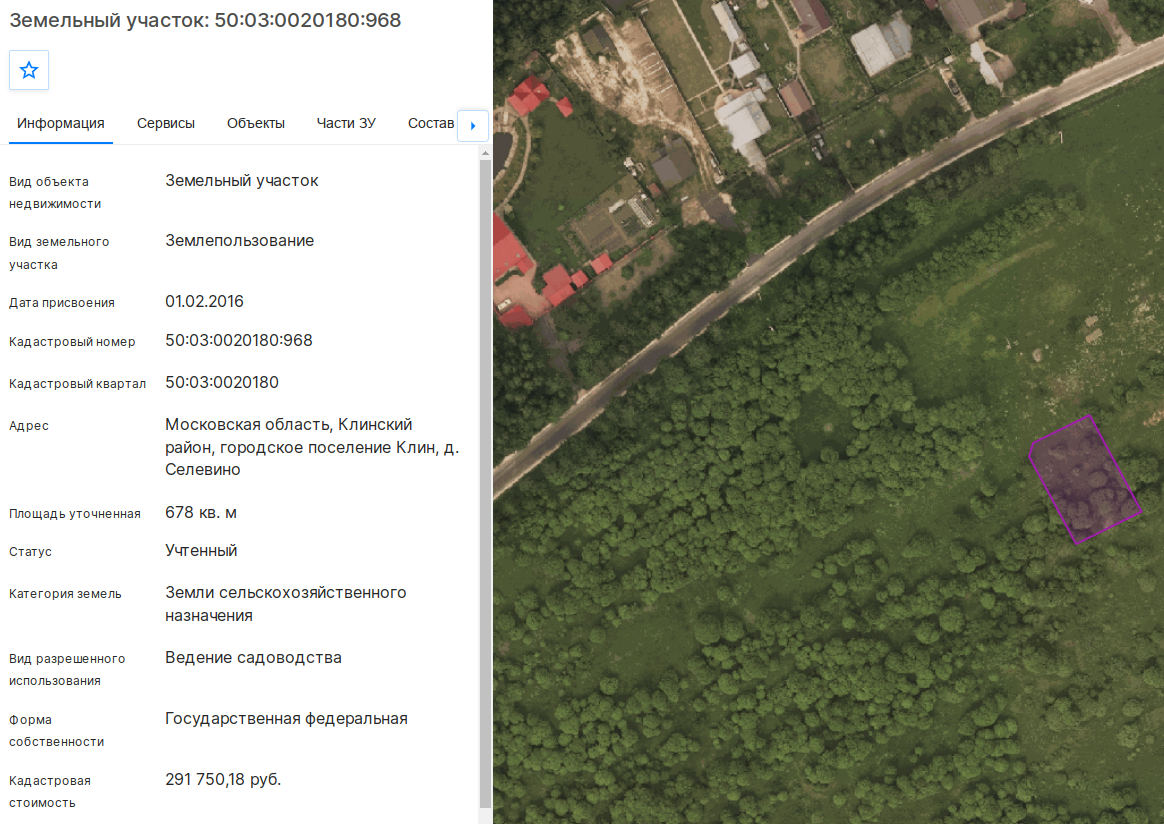Click the label Кадастровый номер
This screenshot has height=824, width=1164.
point(72,342)
